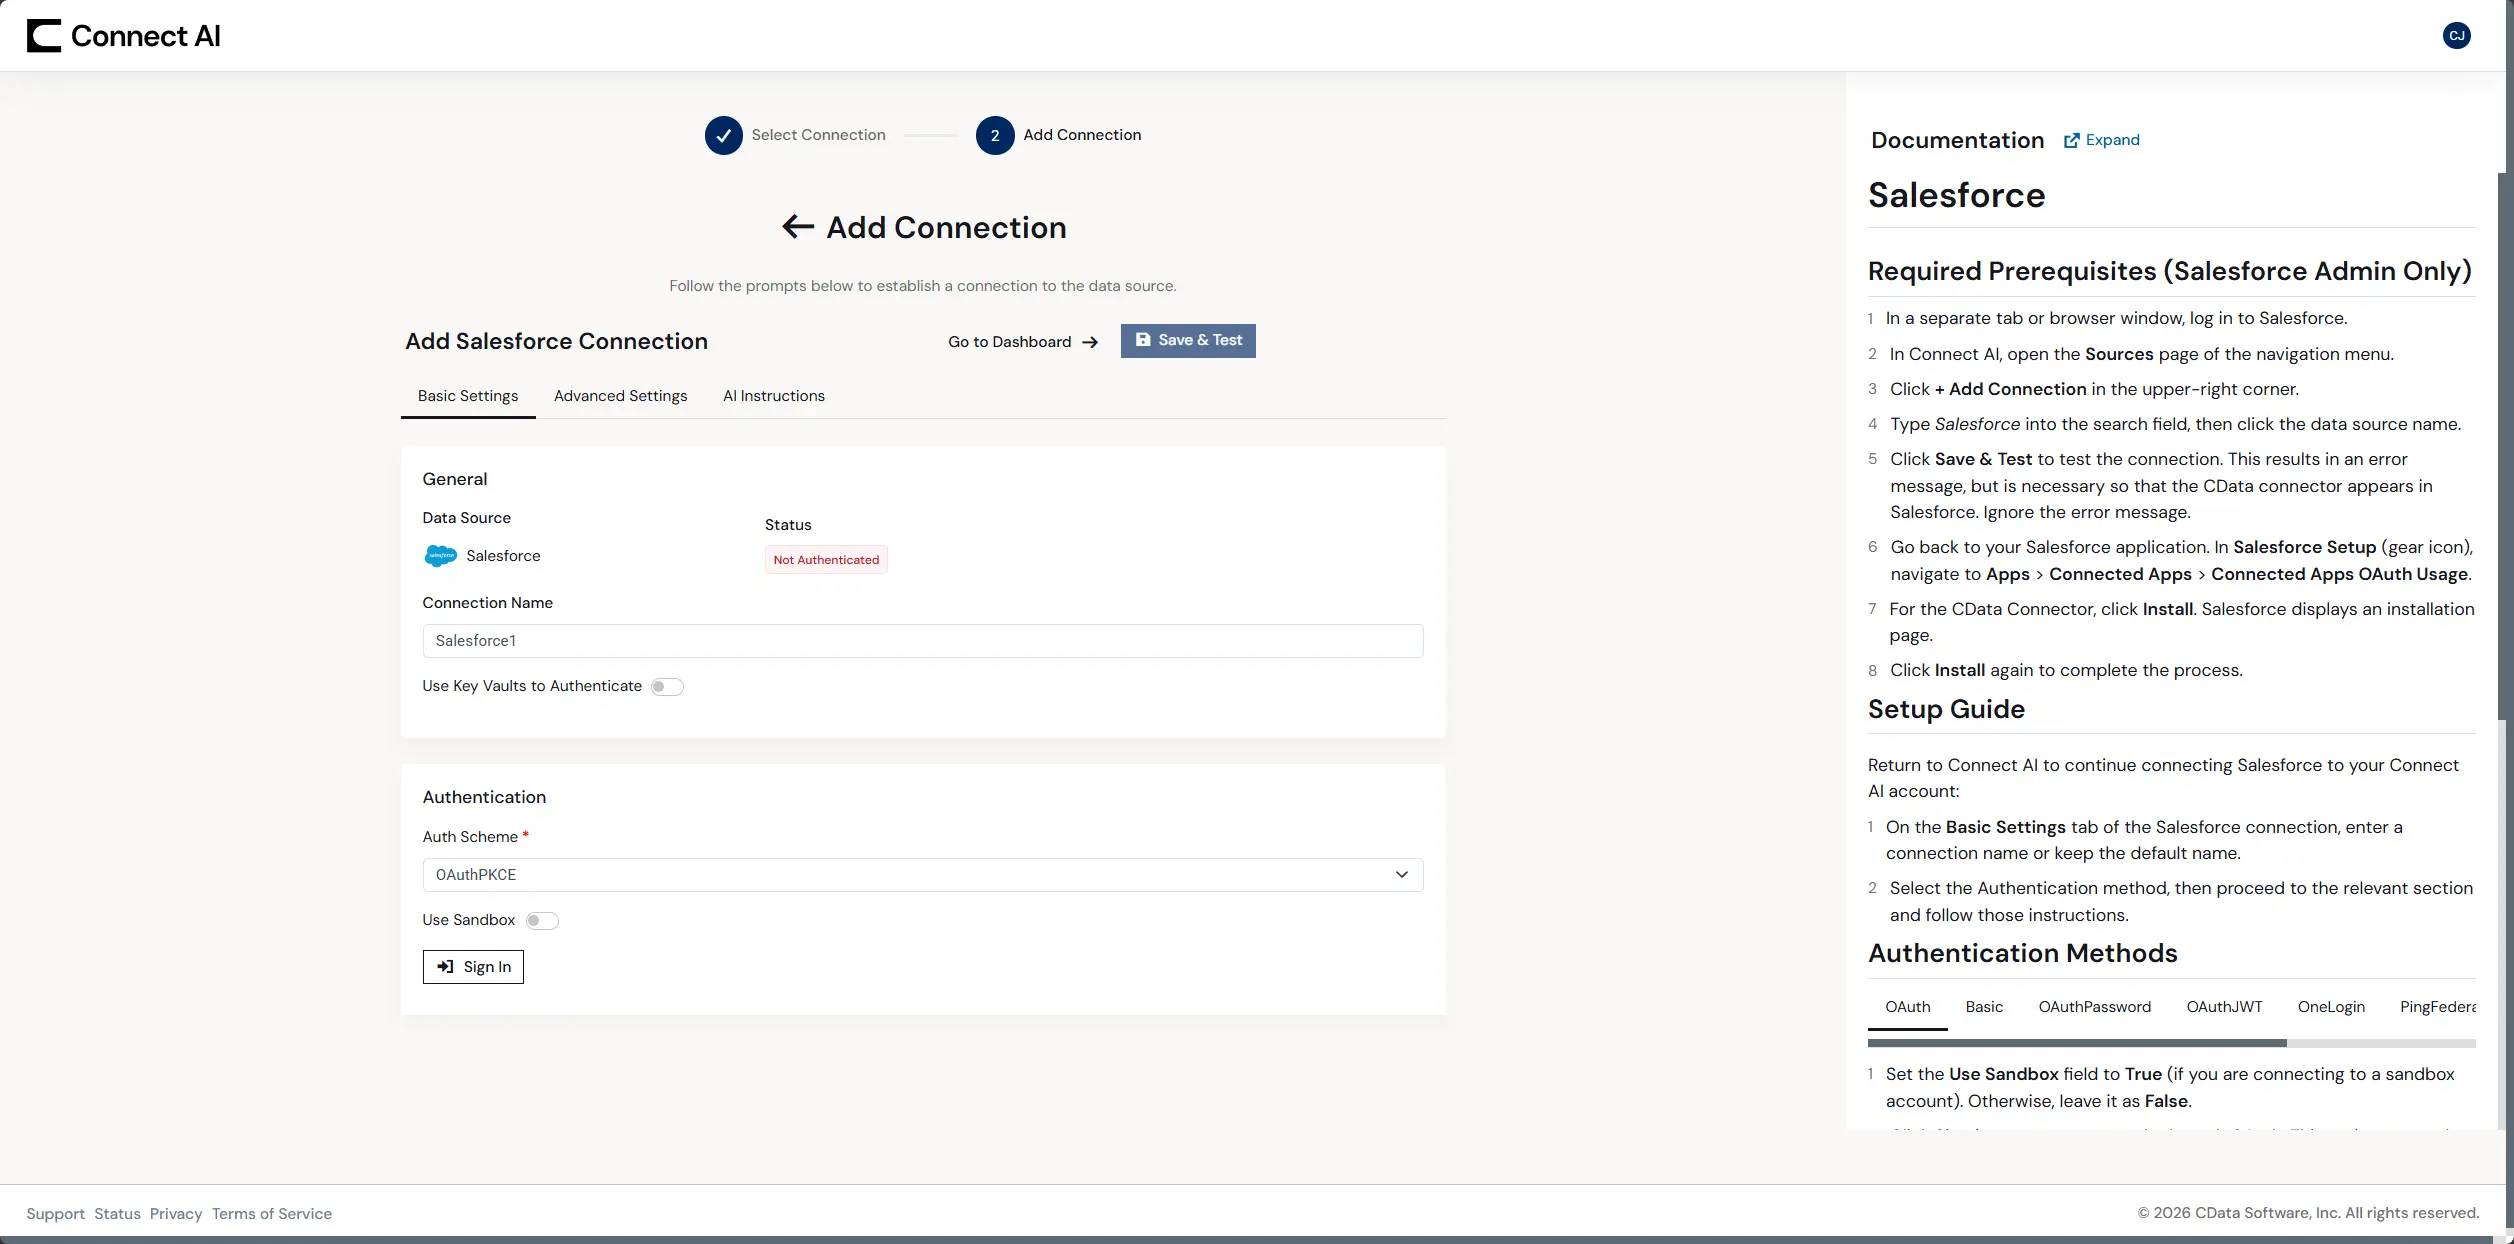Click the Add Connection step label
Image resolution: width=2514 pixels, height=1244 pixels.
pyautogui.click(x=1082, y=135)
